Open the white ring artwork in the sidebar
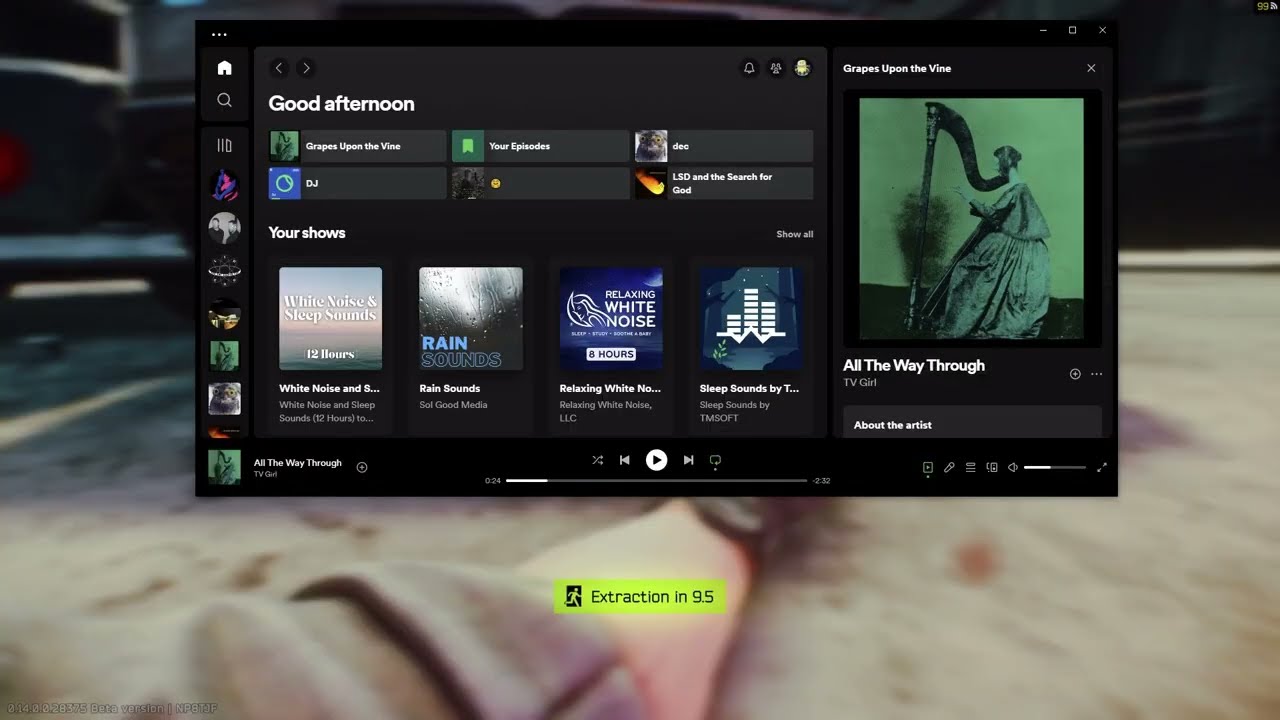The height and width of the screenshot is (720, 1280). click(x=224, y=271)
